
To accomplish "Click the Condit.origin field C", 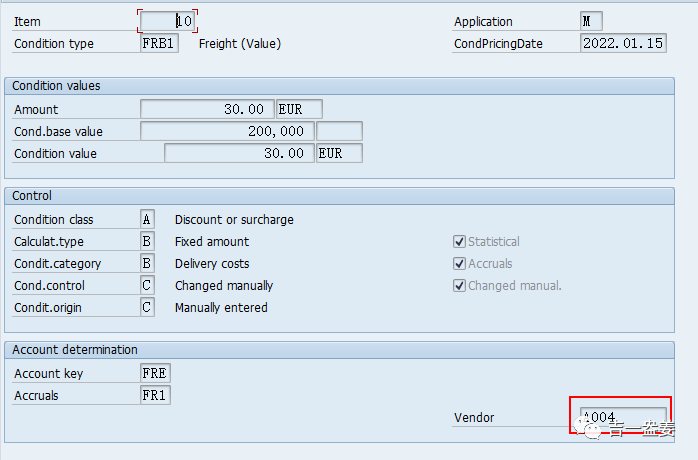I will 147,307.
